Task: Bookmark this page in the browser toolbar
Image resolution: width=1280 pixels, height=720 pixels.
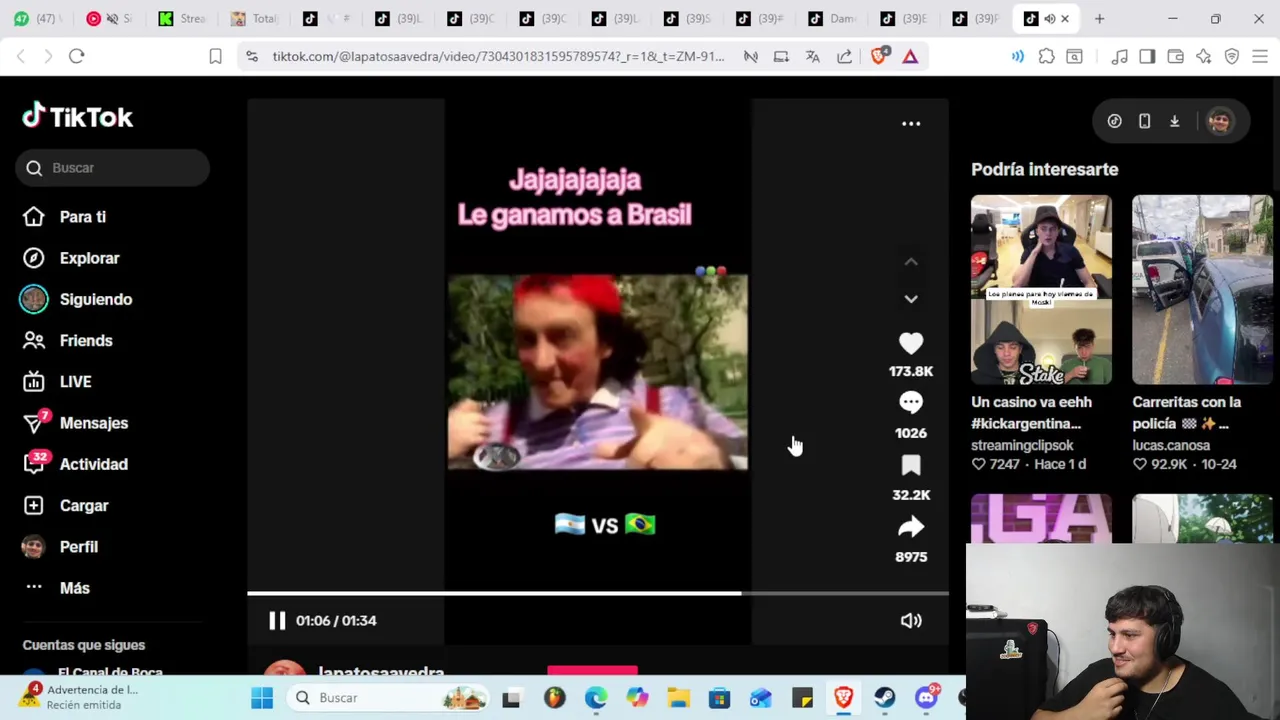Action: coord(215,56)
